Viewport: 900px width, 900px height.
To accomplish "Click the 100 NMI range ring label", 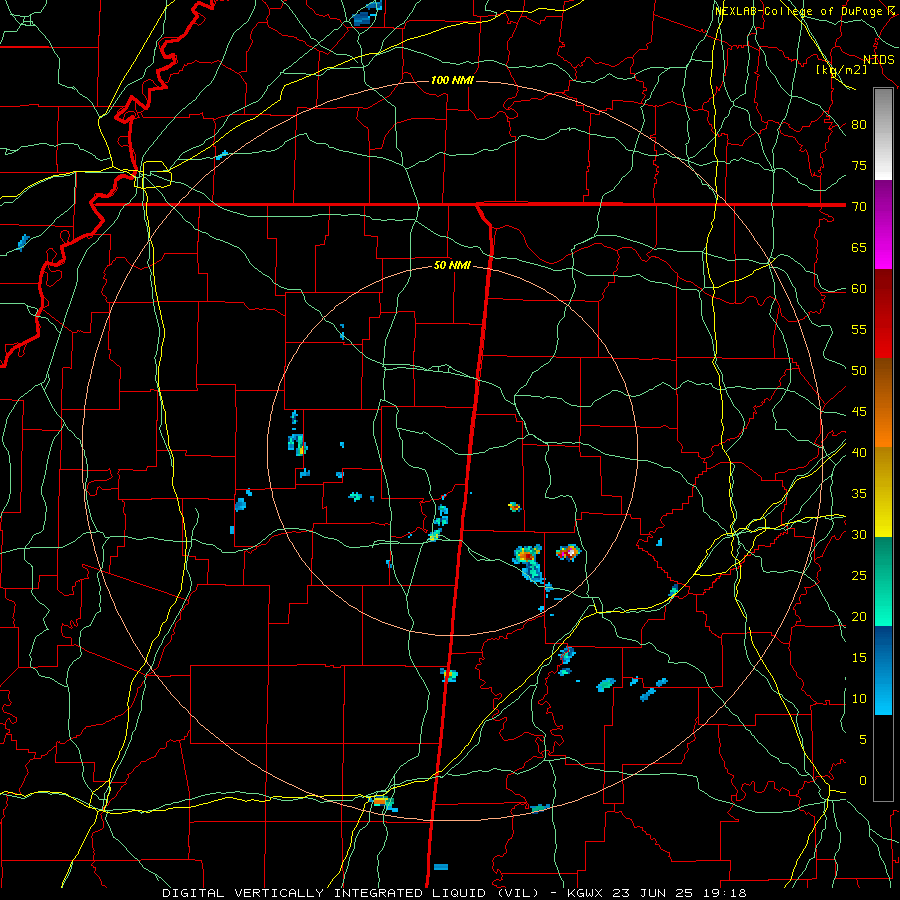I will click(452, 80).
